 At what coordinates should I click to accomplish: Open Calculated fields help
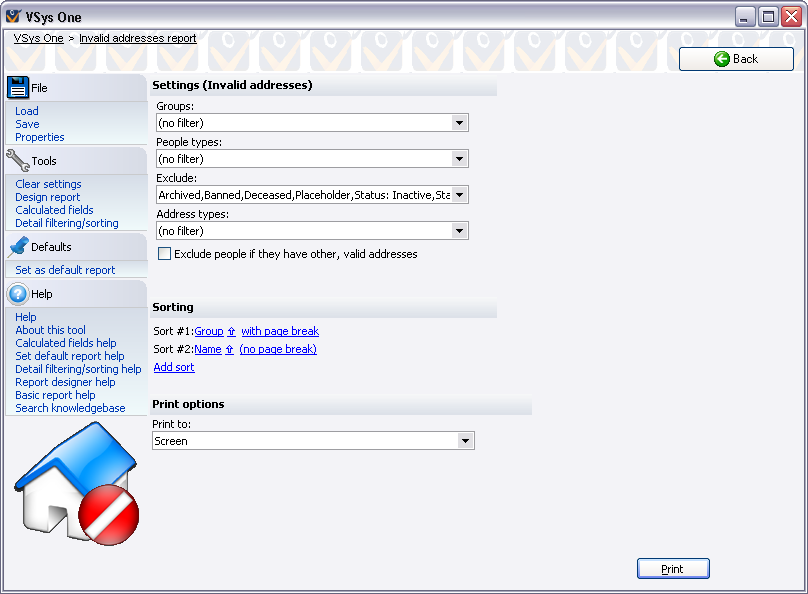click(x=66, y=343)
